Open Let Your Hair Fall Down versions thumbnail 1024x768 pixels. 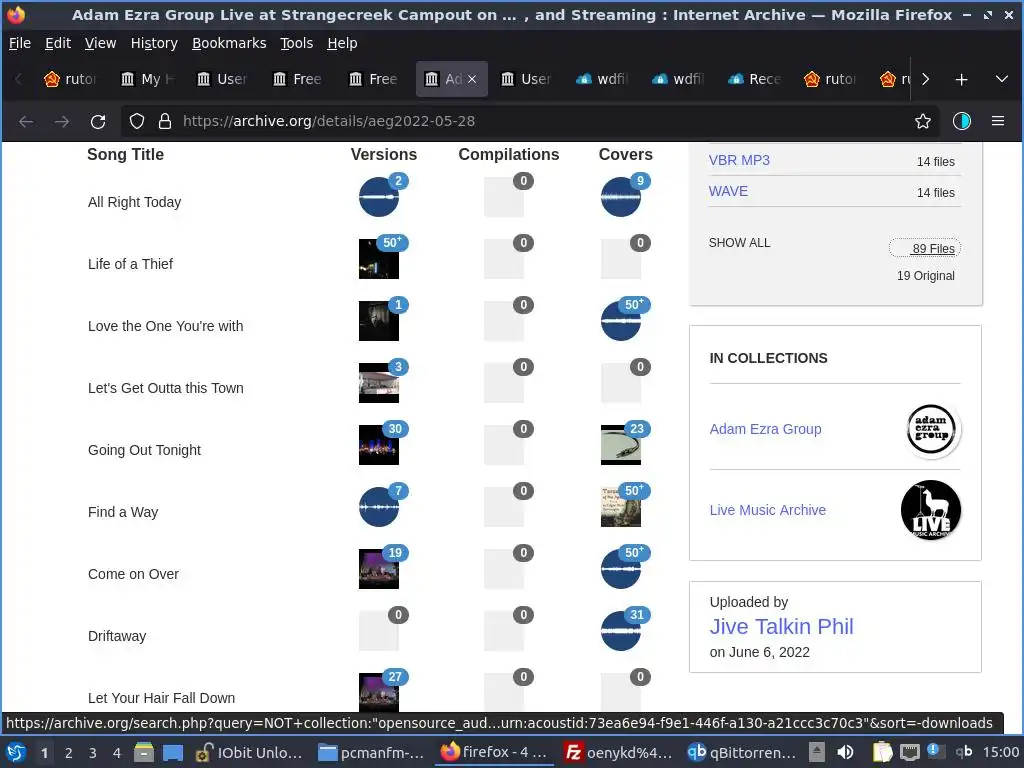[379, 692]
